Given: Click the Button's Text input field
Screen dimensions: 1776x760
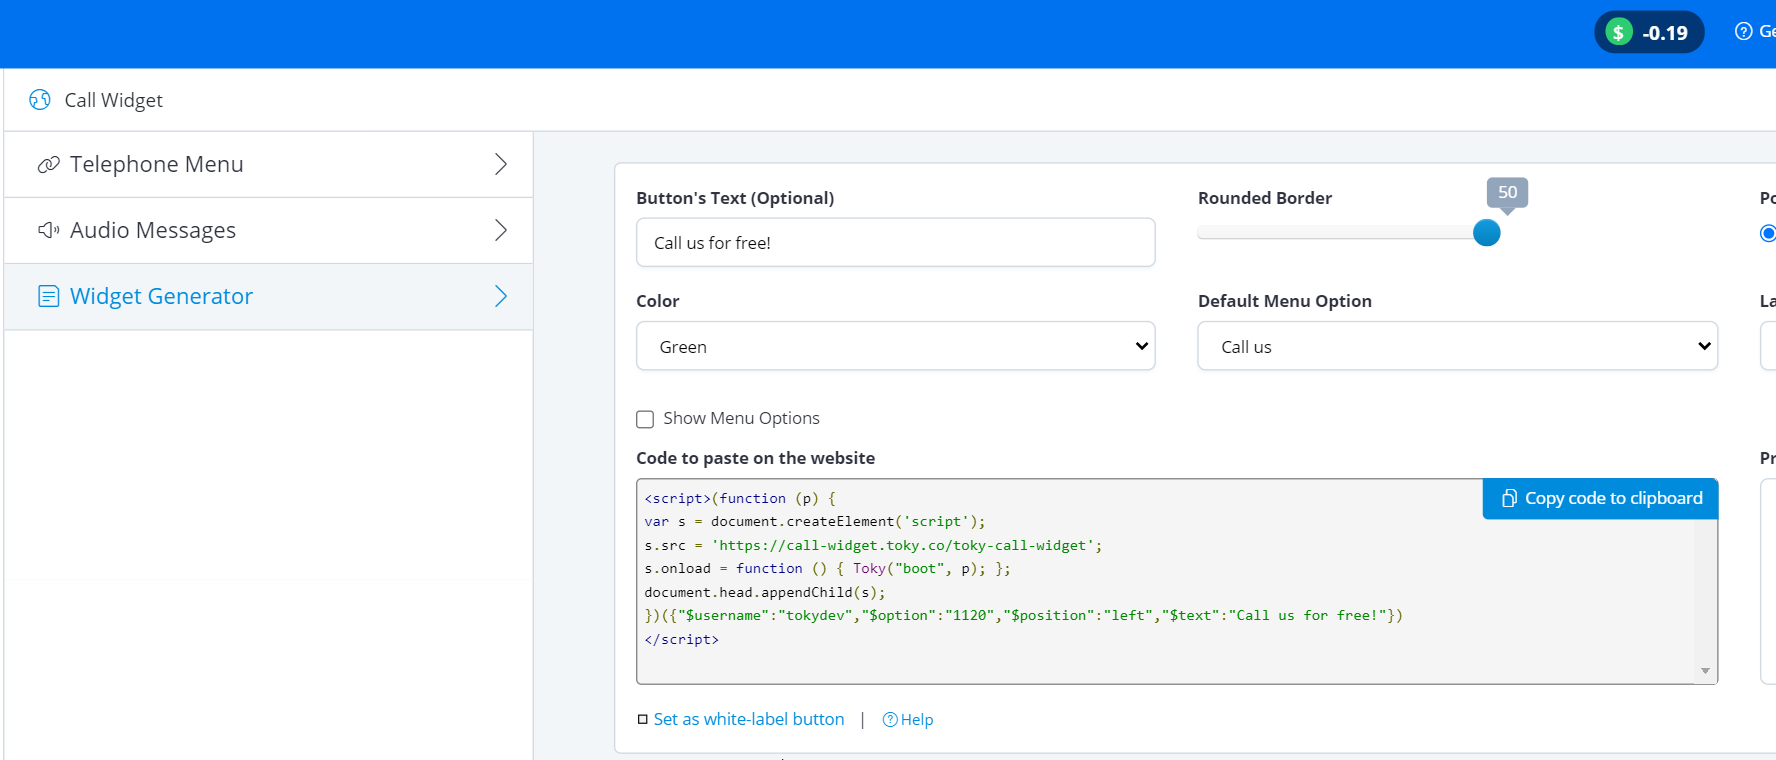Looking at the screenshot, I should (x=895, y=243).
